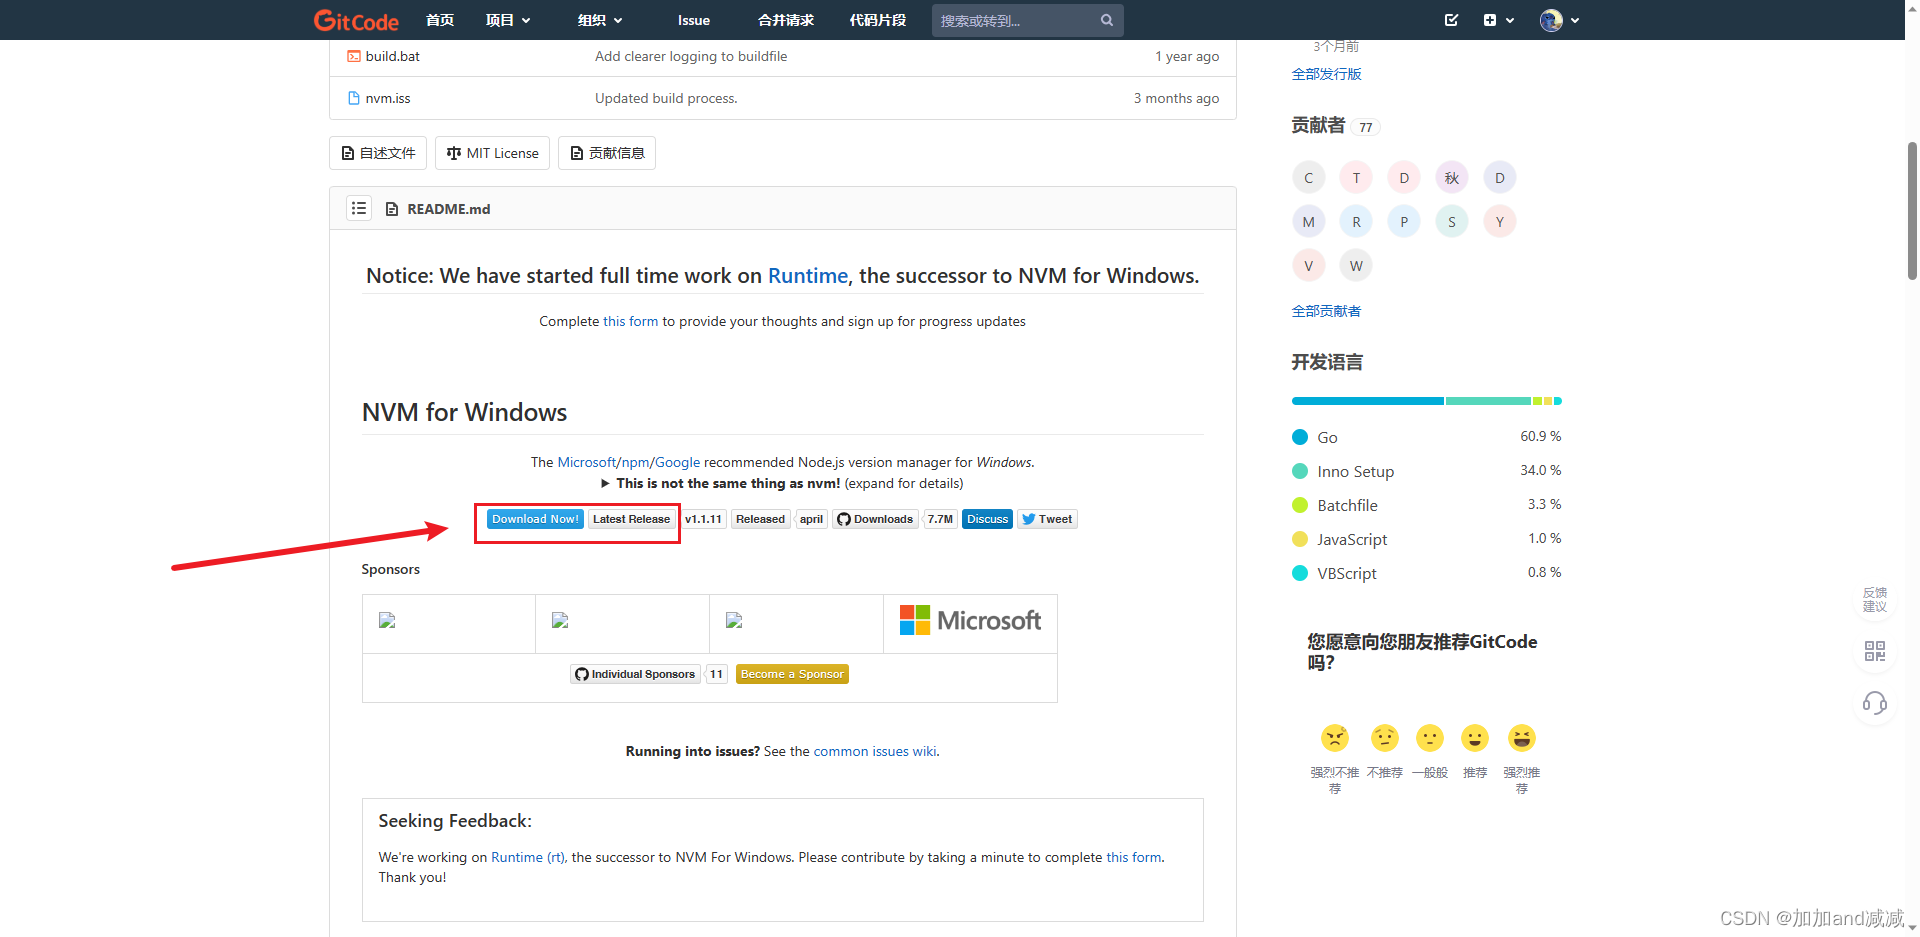Open contributor avatar S
The width and height of the screenshot is (1920, 937).
pyautogui.click(x=1452, y=222)
